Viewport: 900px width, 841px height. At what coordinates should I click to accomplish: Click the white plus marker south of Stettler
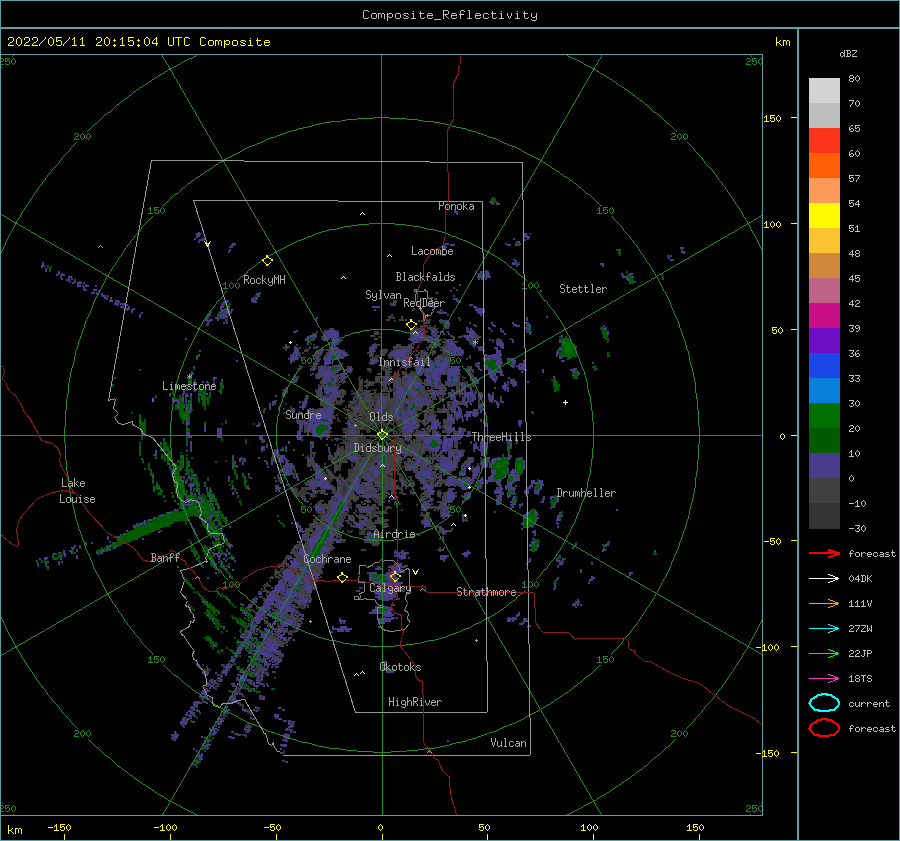pos(565,402)
